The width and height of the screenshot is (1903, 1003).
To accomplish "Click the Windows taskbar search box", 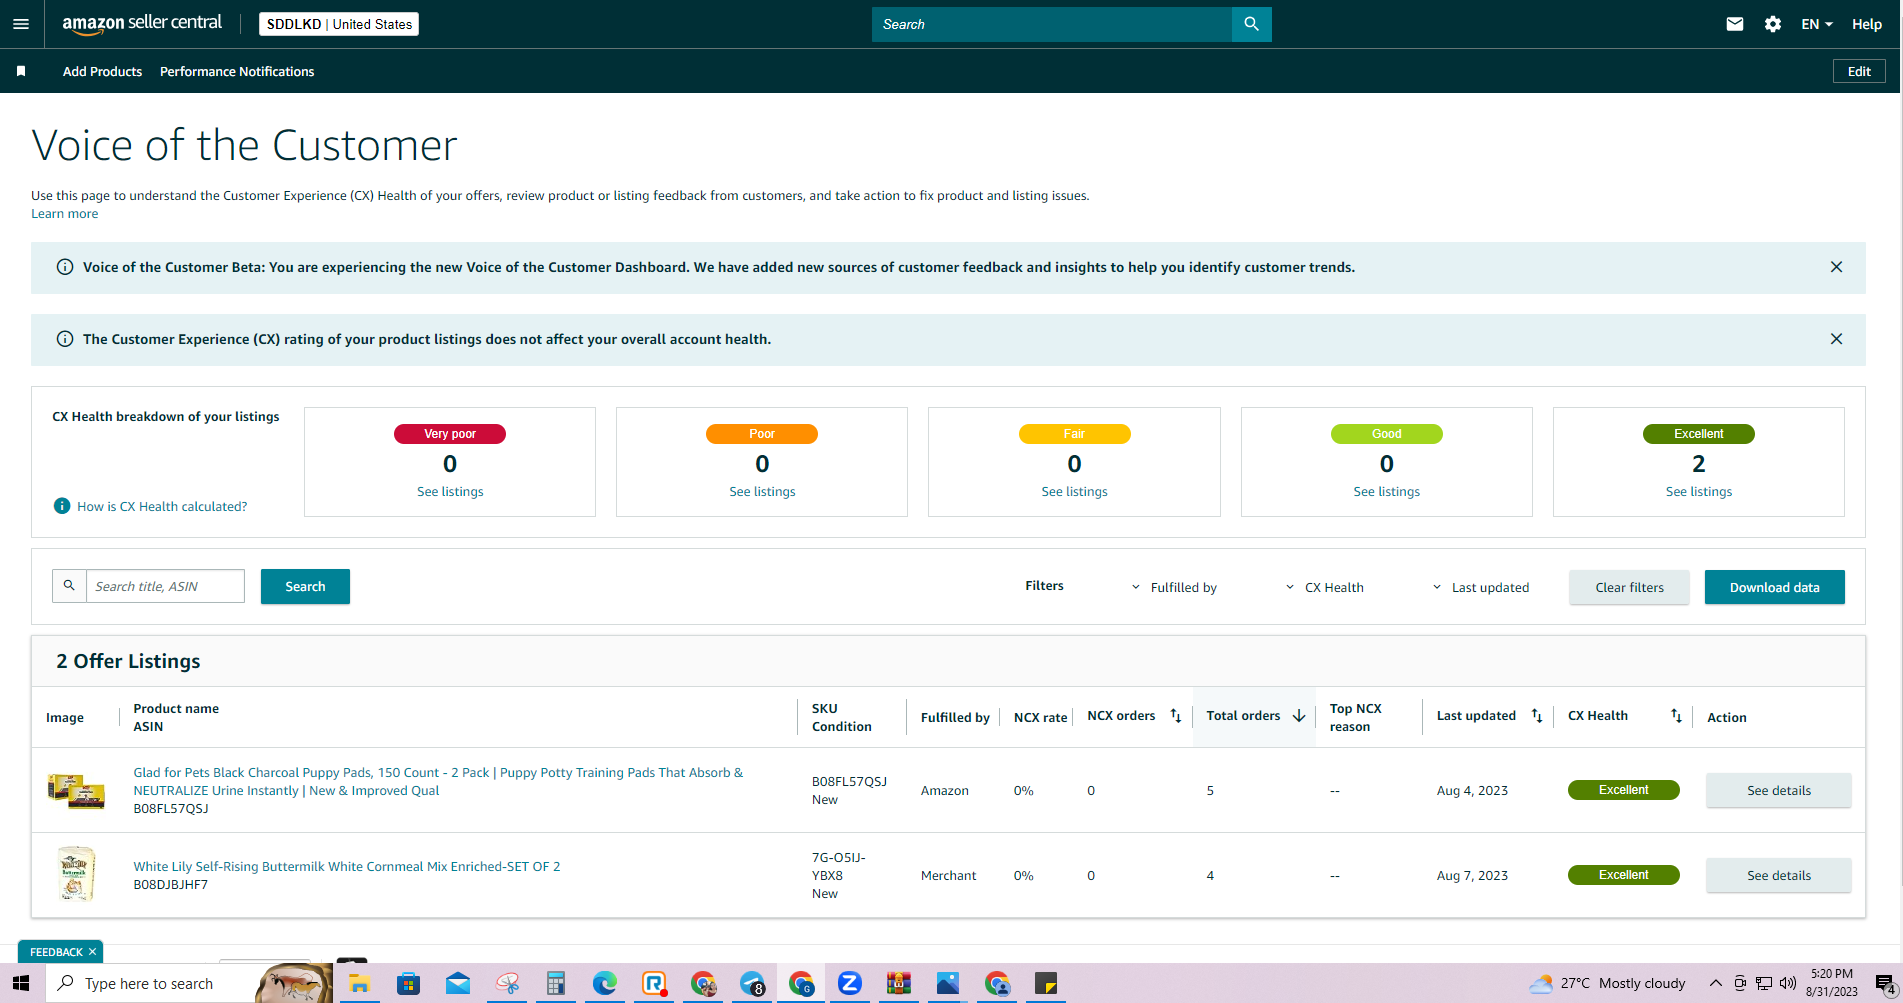I will (x=190, y=983).
